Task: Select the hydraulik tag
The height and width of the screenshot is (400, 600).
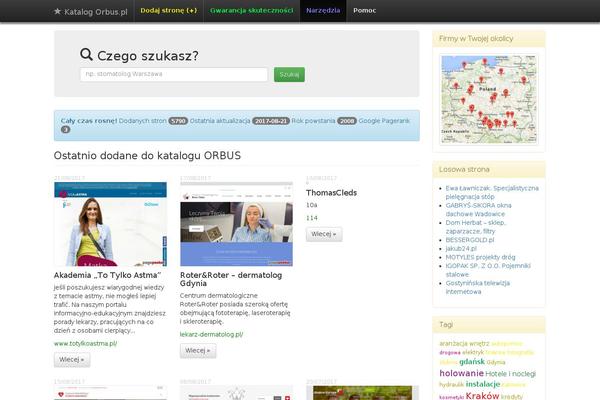Action: pyautogui.click(x=452, y=385)
